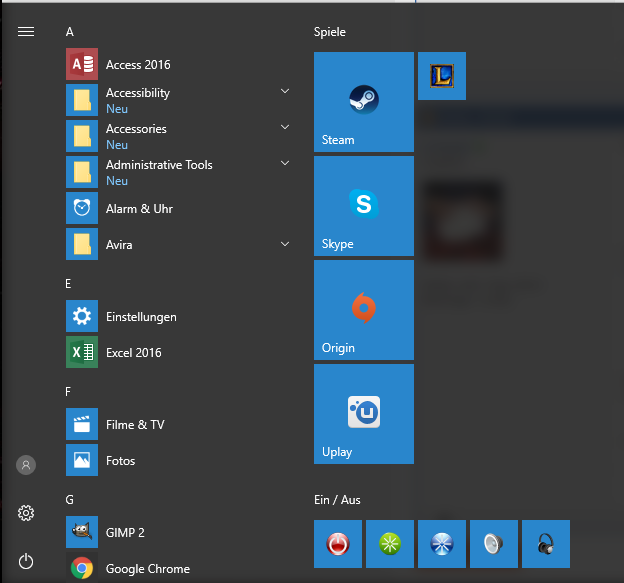Open the Fotos picture icon
Screen dimensions: 624x583
pyautogui.click(x=82, y=460)
